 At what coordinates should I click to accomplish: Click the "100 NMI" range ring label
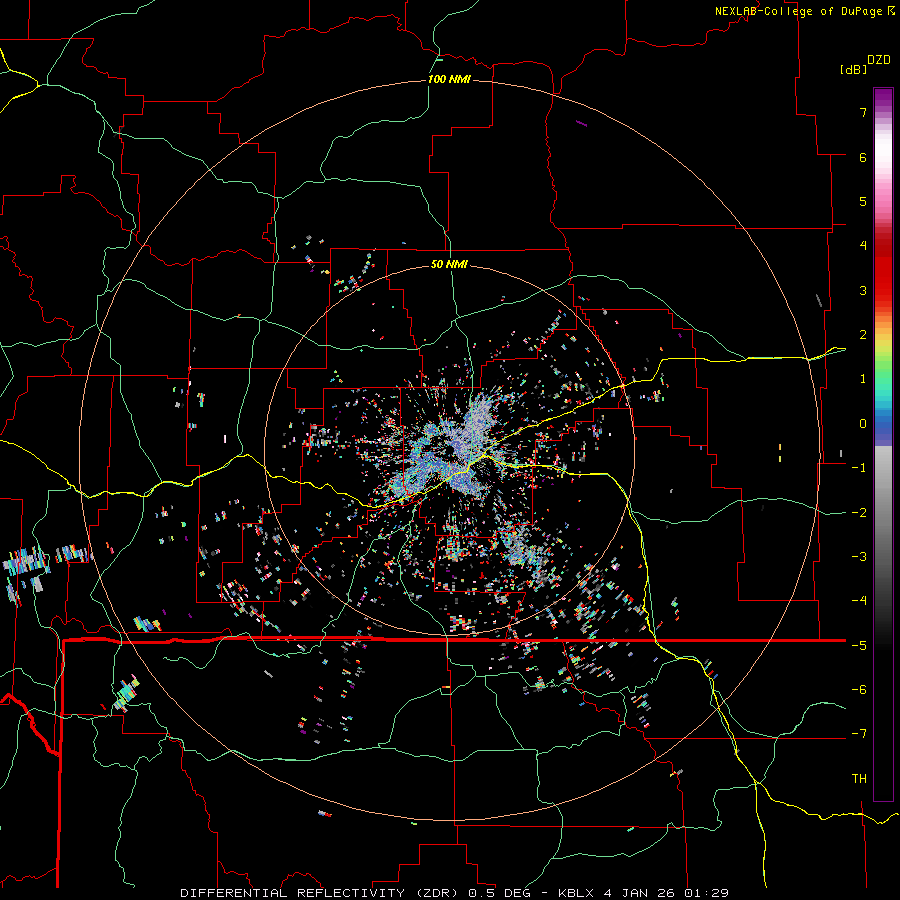(x=449, y=79)
